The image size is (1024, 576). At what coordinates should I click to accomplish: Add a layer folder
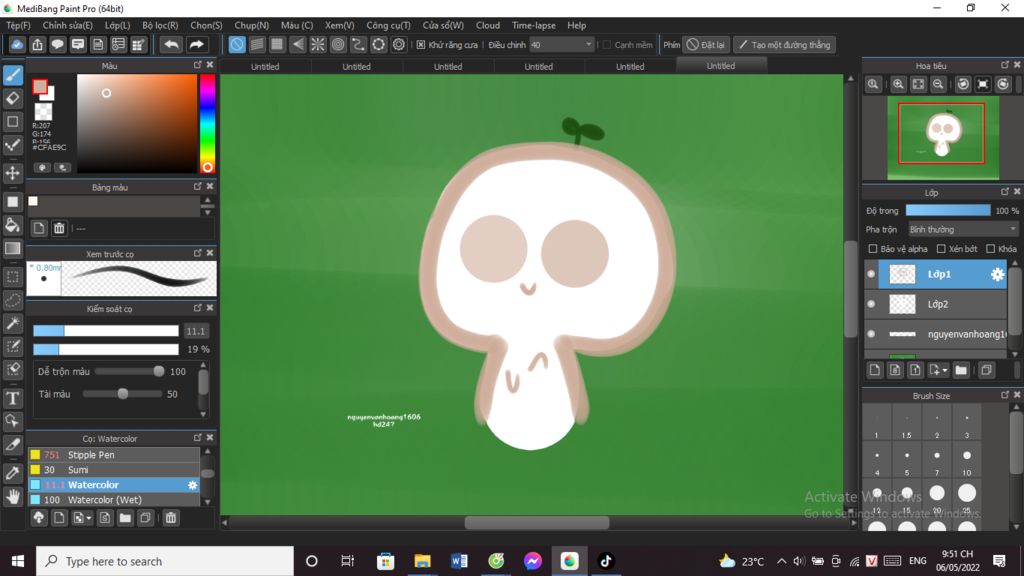(961, 370)
